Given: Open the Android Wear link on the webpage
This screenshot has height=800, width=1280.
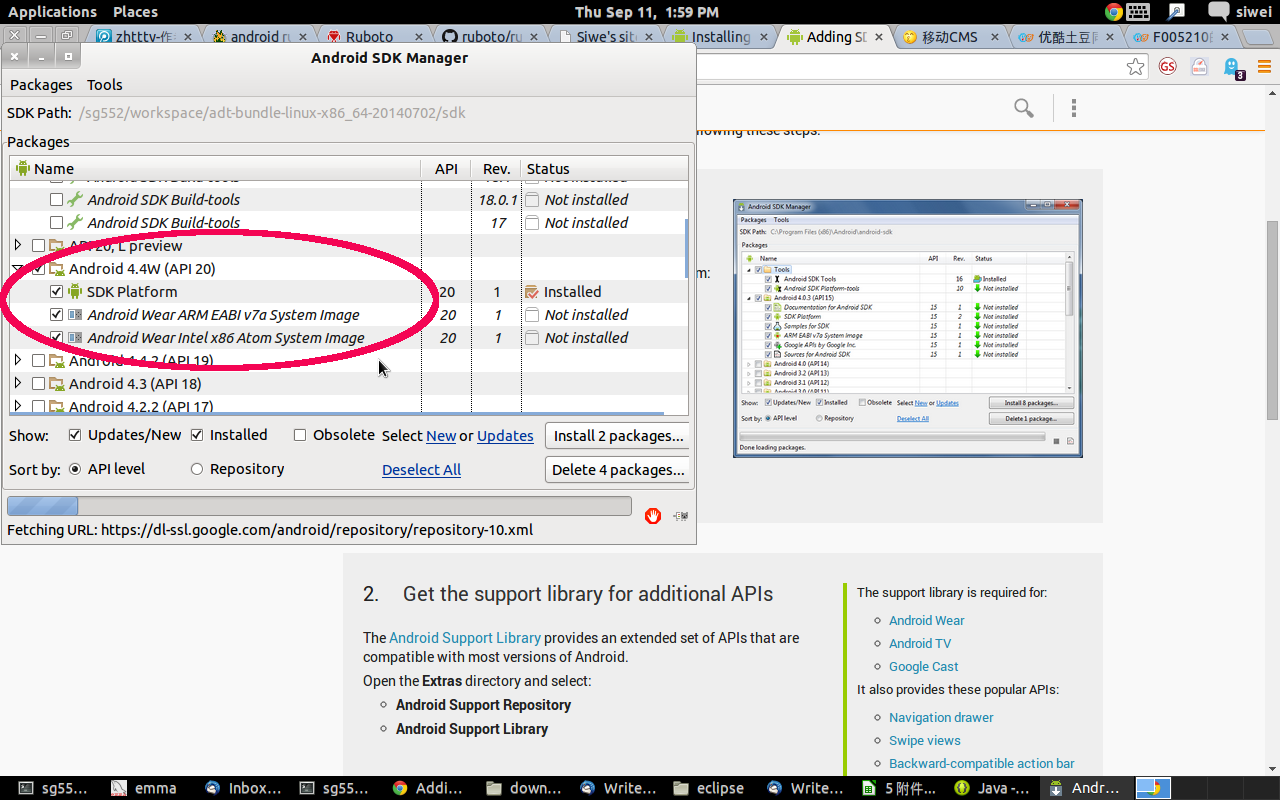Looking at the screenshot, I should pyautogui.click(x=927, y=620).
